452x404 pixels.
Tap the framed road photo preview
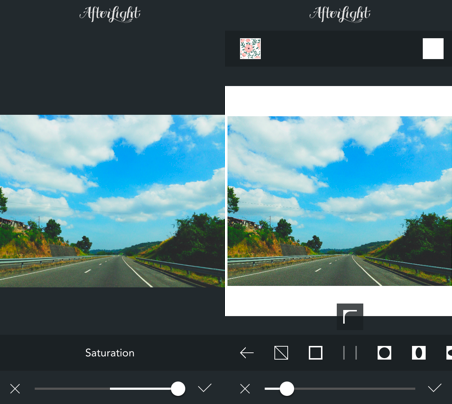(x=339, y=201)
